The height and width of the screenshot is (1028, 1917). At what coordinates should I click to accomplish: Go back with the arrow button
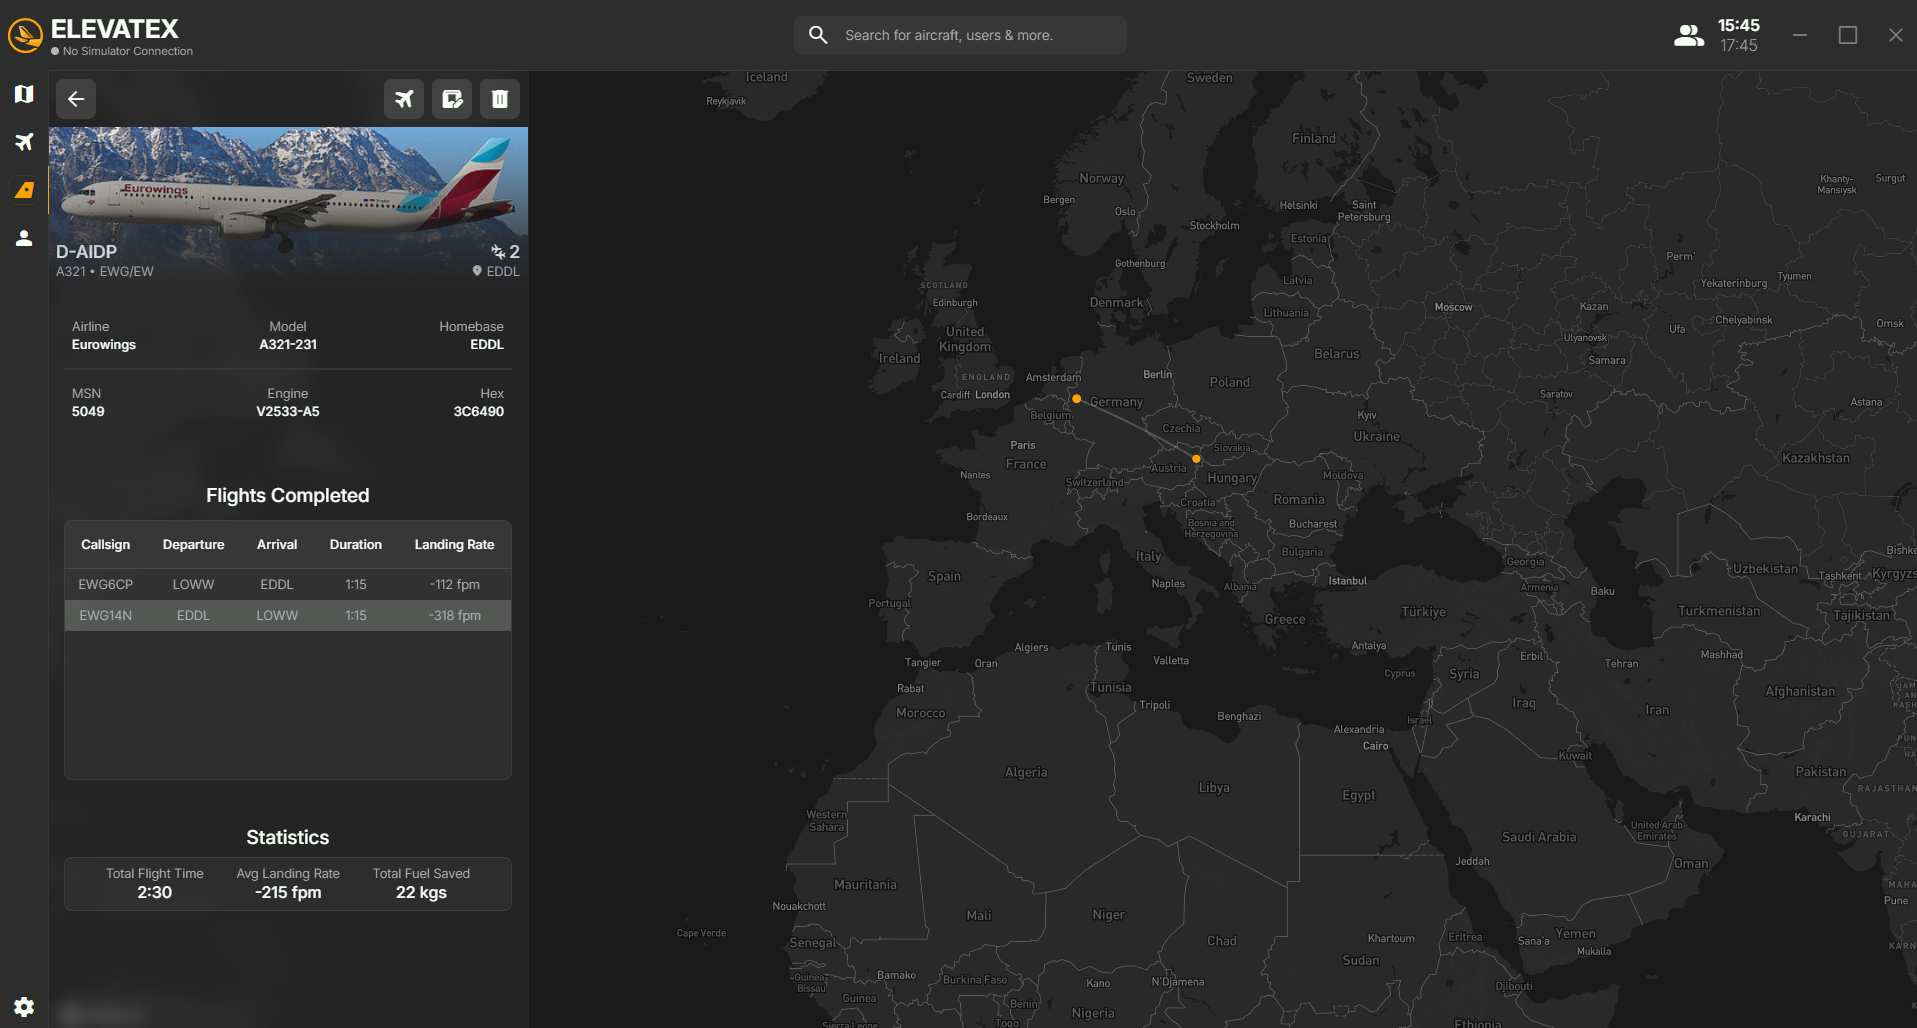(x=76, y=99)
